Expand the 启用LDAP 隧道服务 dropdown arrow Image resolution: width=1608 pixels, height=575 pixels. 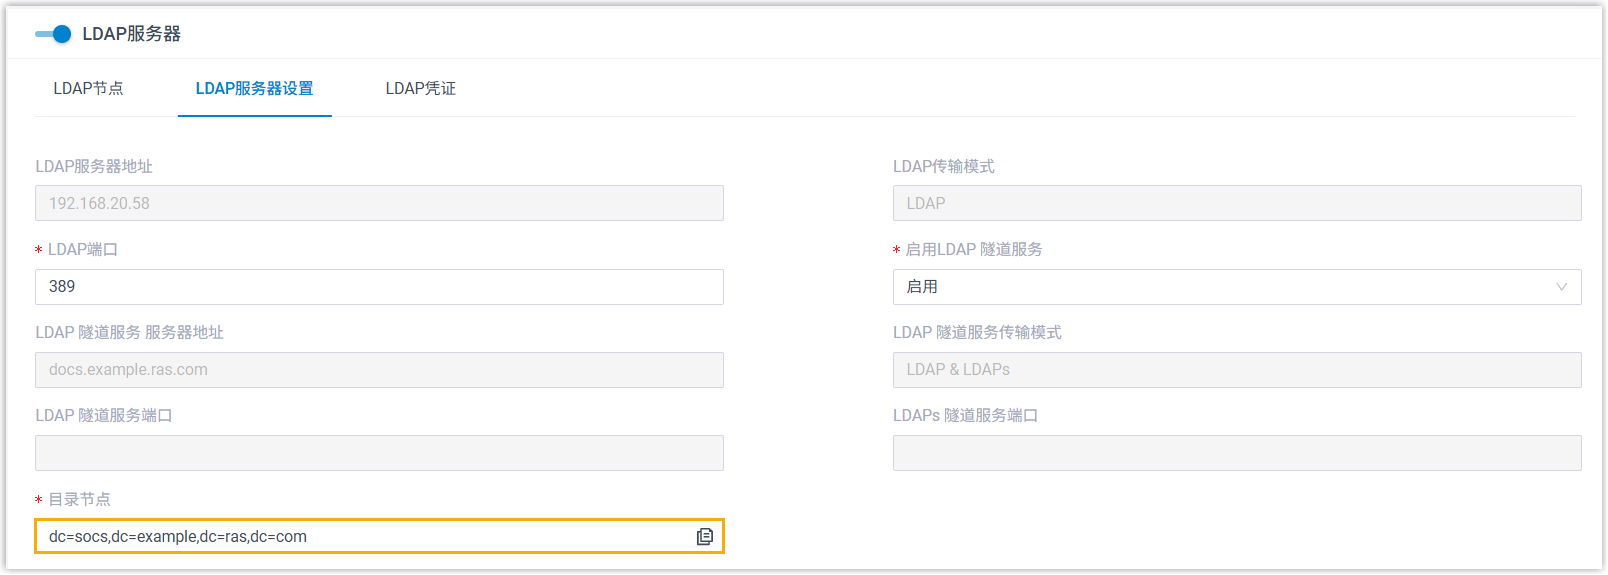(1561, 287)
